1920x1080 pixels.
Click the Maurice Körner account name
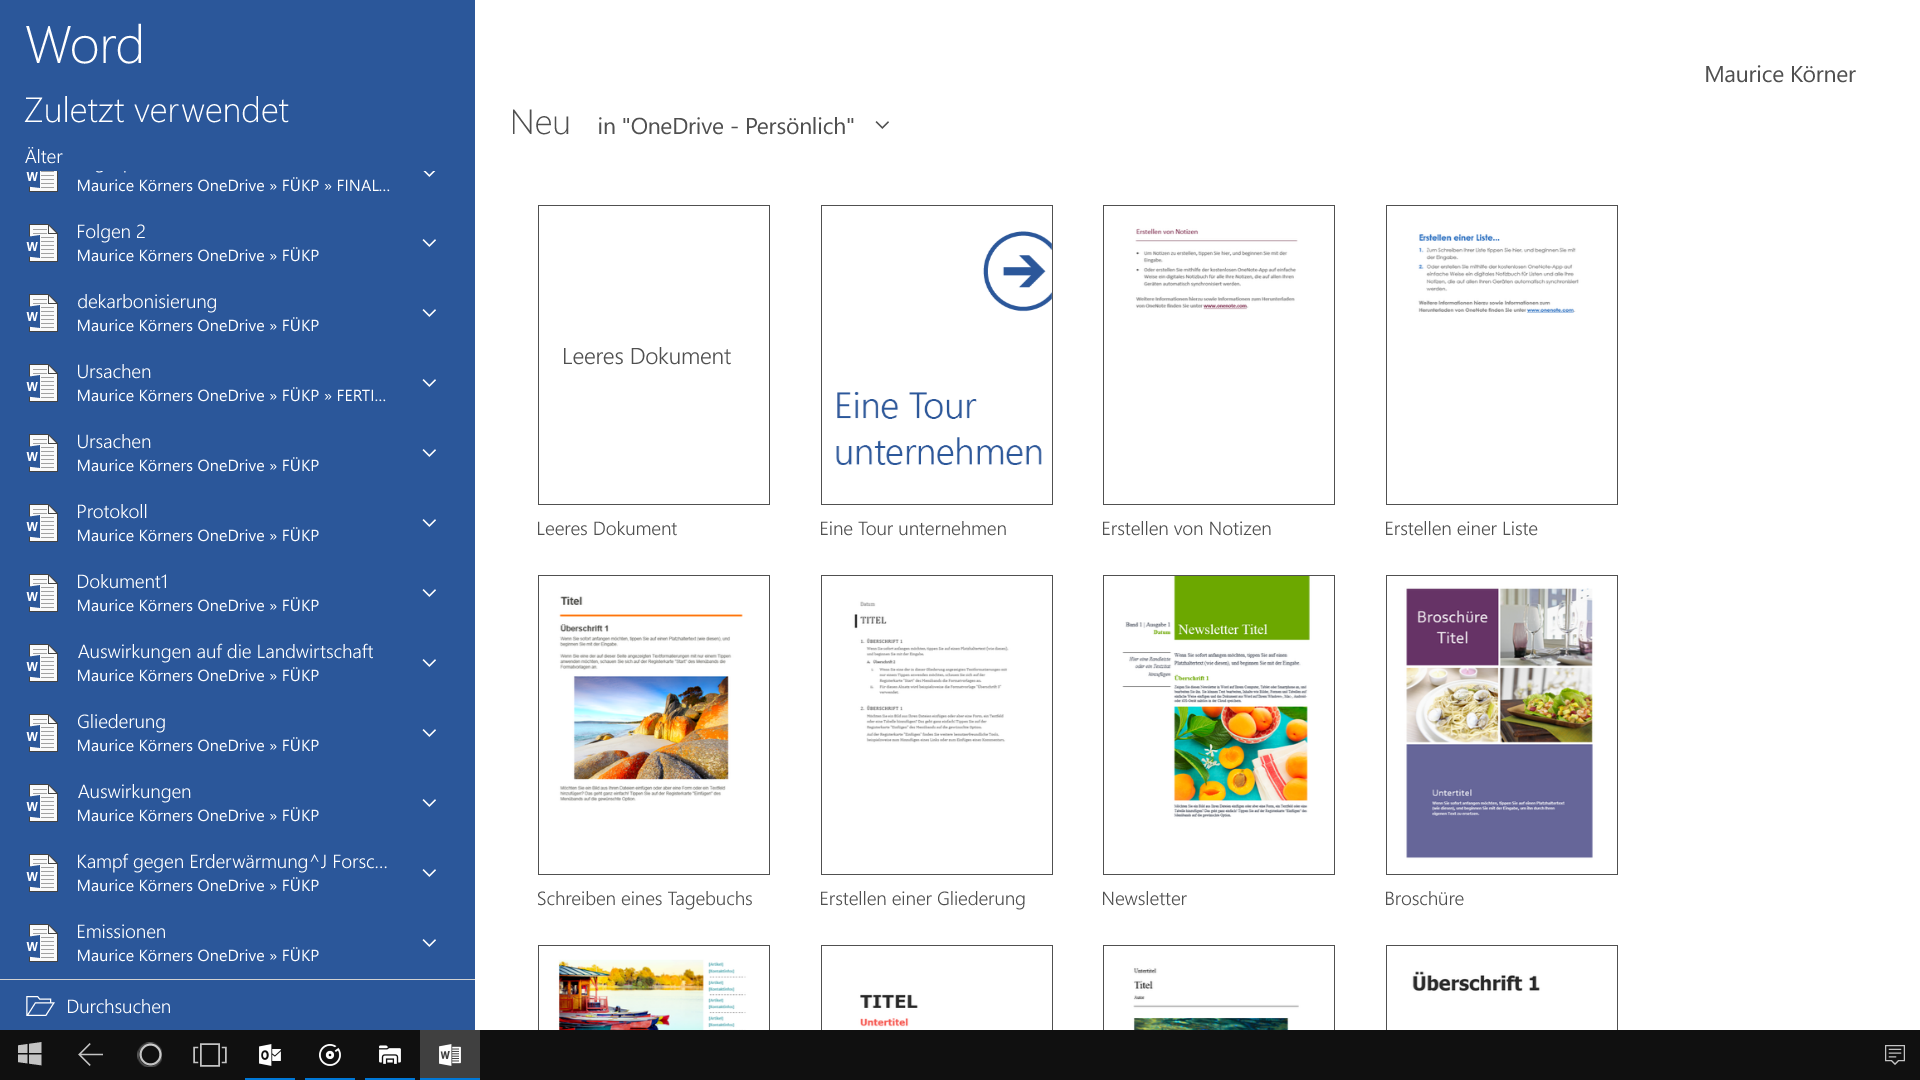coord(1779,74)
